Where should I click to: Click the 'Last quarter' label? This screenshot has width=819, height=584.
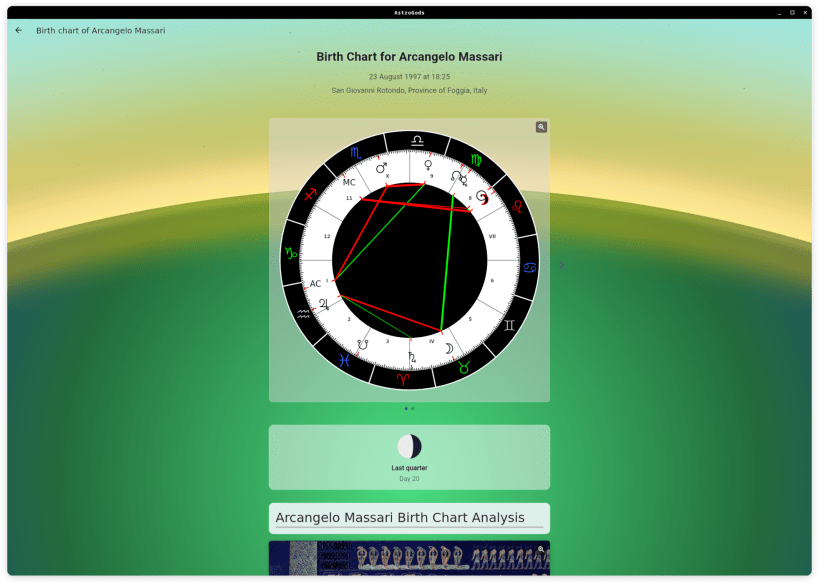(410, 468)
